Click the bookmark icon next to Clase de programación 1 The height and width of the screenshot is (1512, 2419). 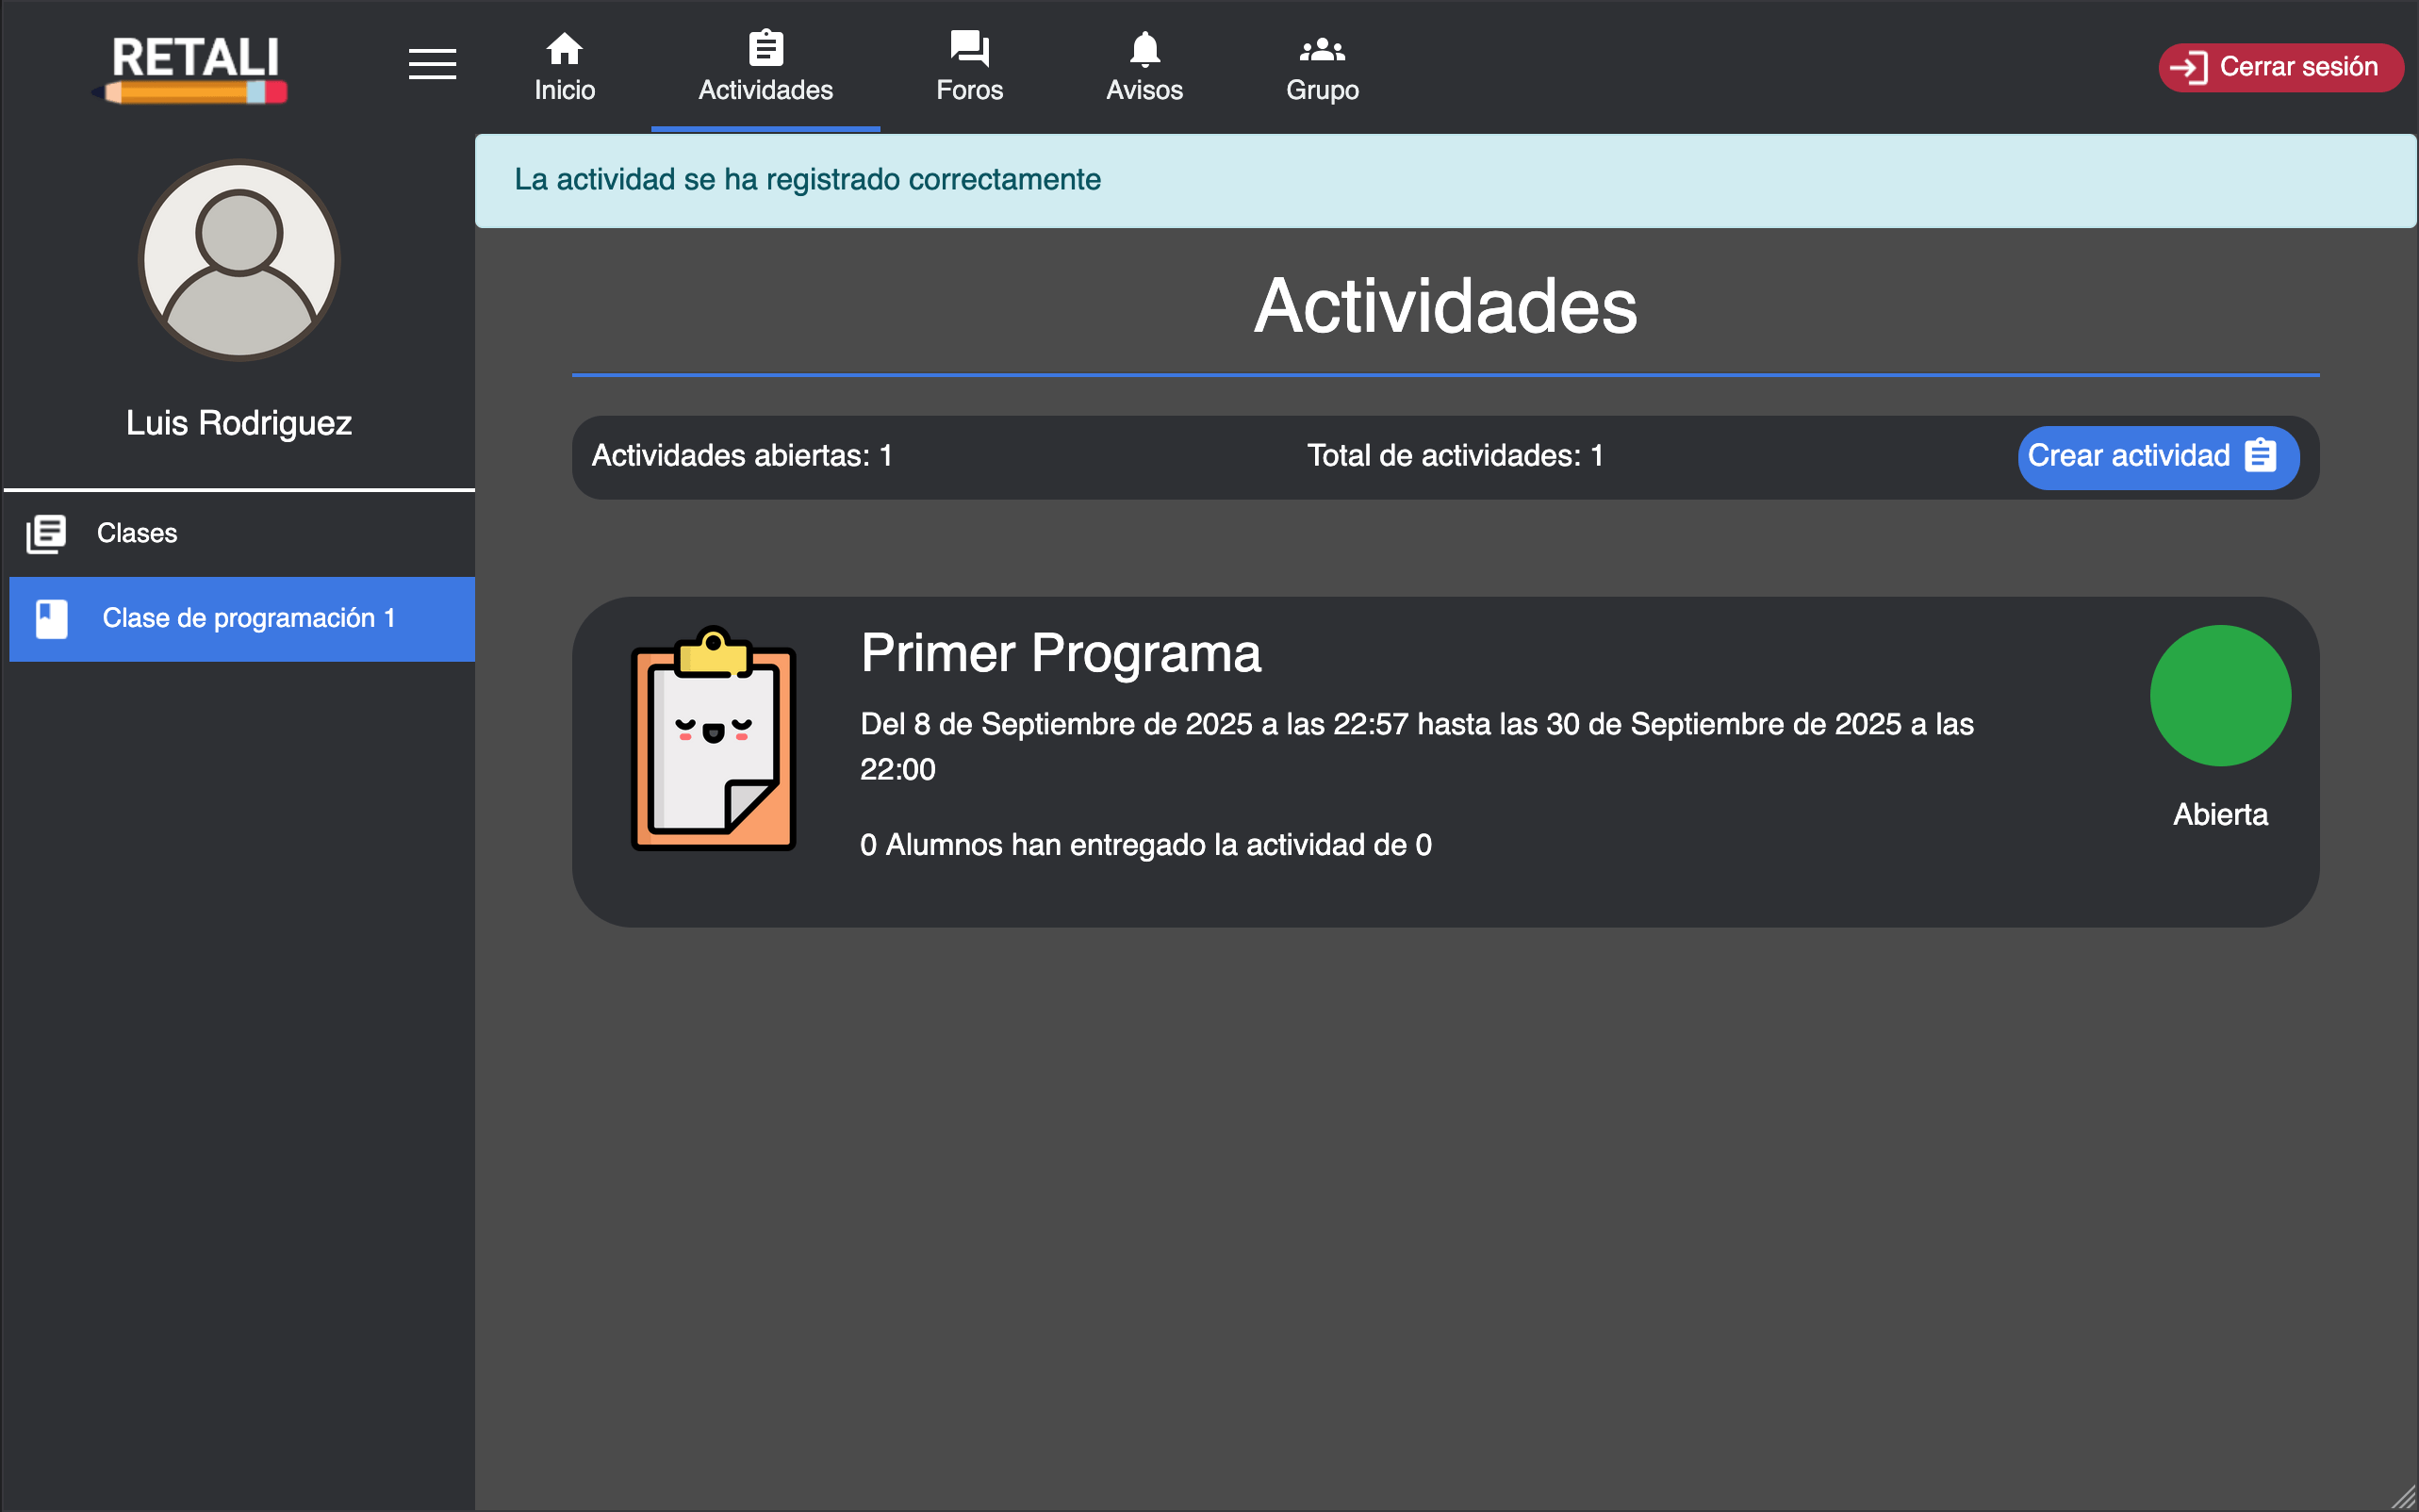(x=50, y=618)
